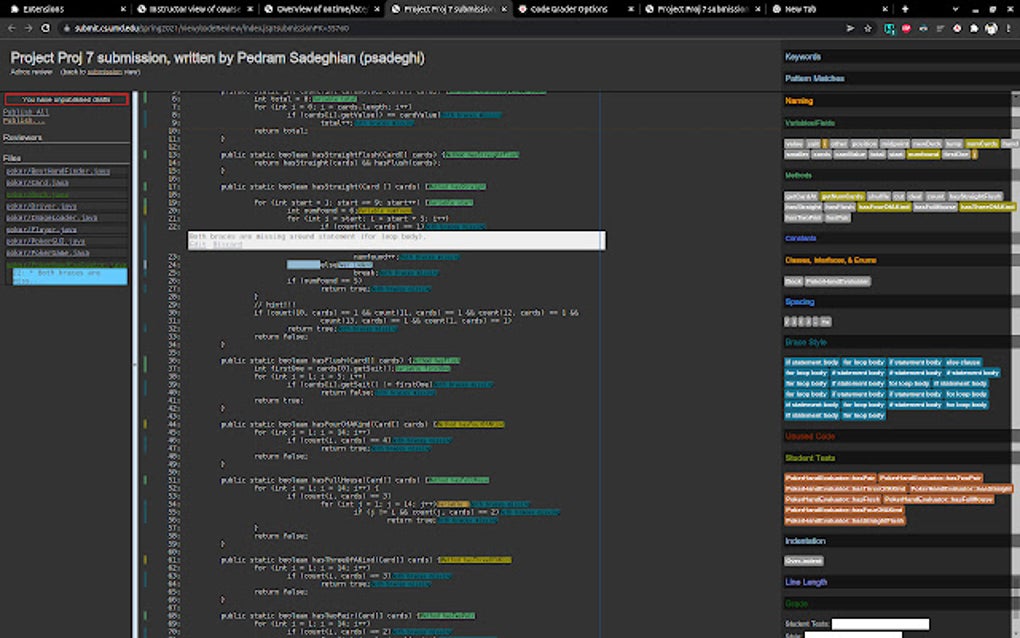Click the browser back arrow
This screenshot has width=1020, height=638.
pyautogui.click(x=12, y=29)
